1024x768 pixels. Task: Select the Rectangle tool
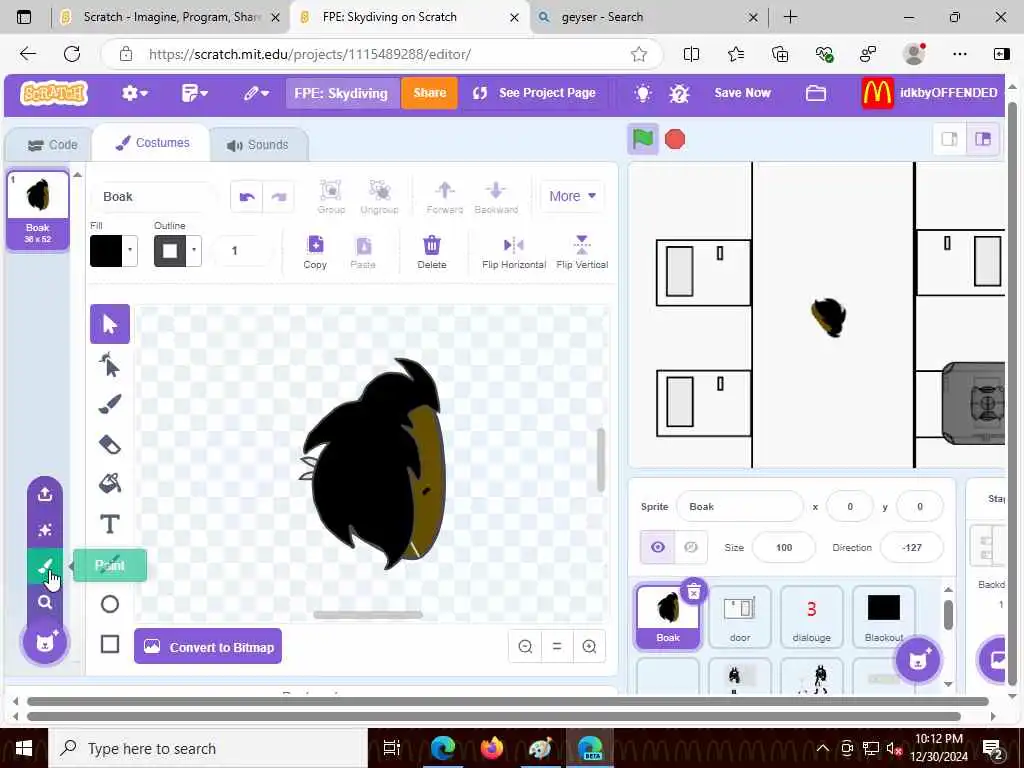[x=110, y=644]
